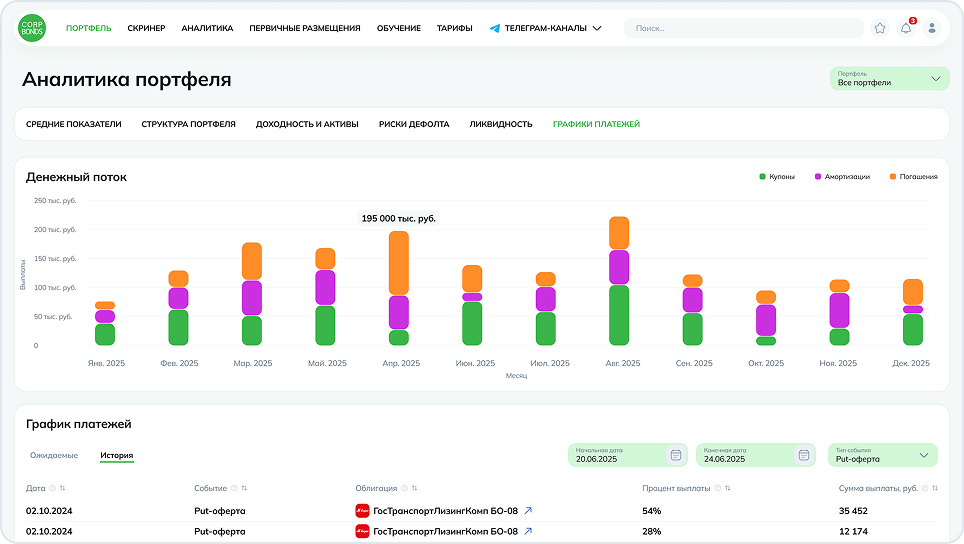This screenshot has height=544, width=964.
Task: Click the Corp Bonds logo
Action: [x=32, y=28]
